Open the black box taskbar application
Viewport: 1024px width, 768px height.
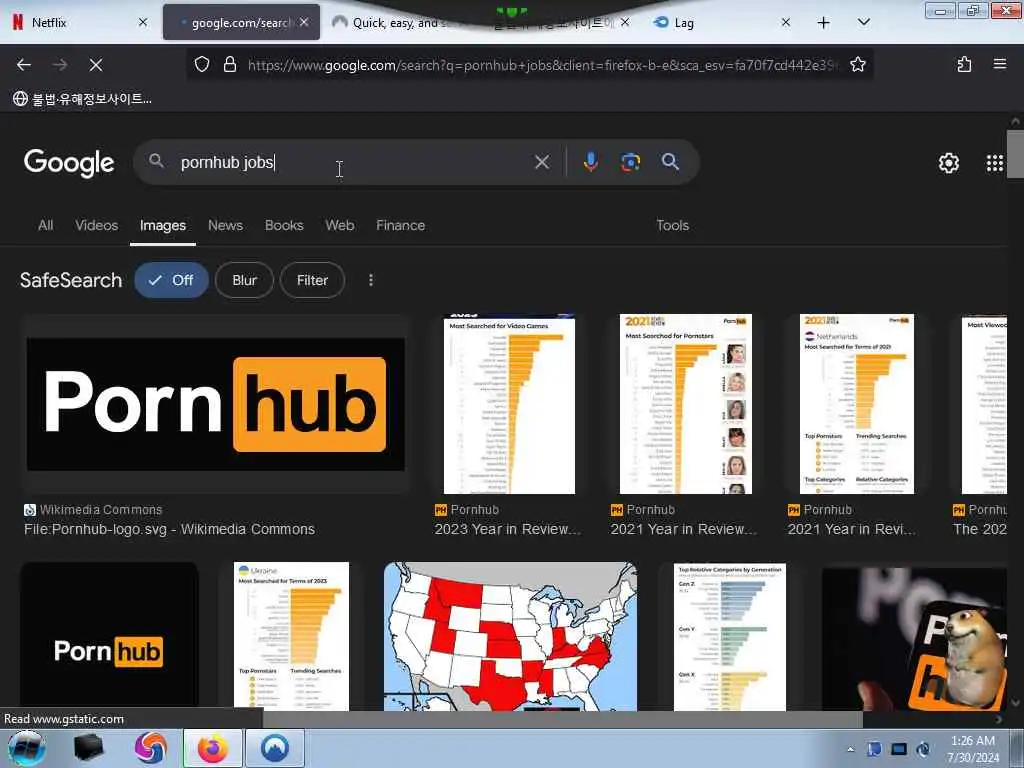point(89,748)
